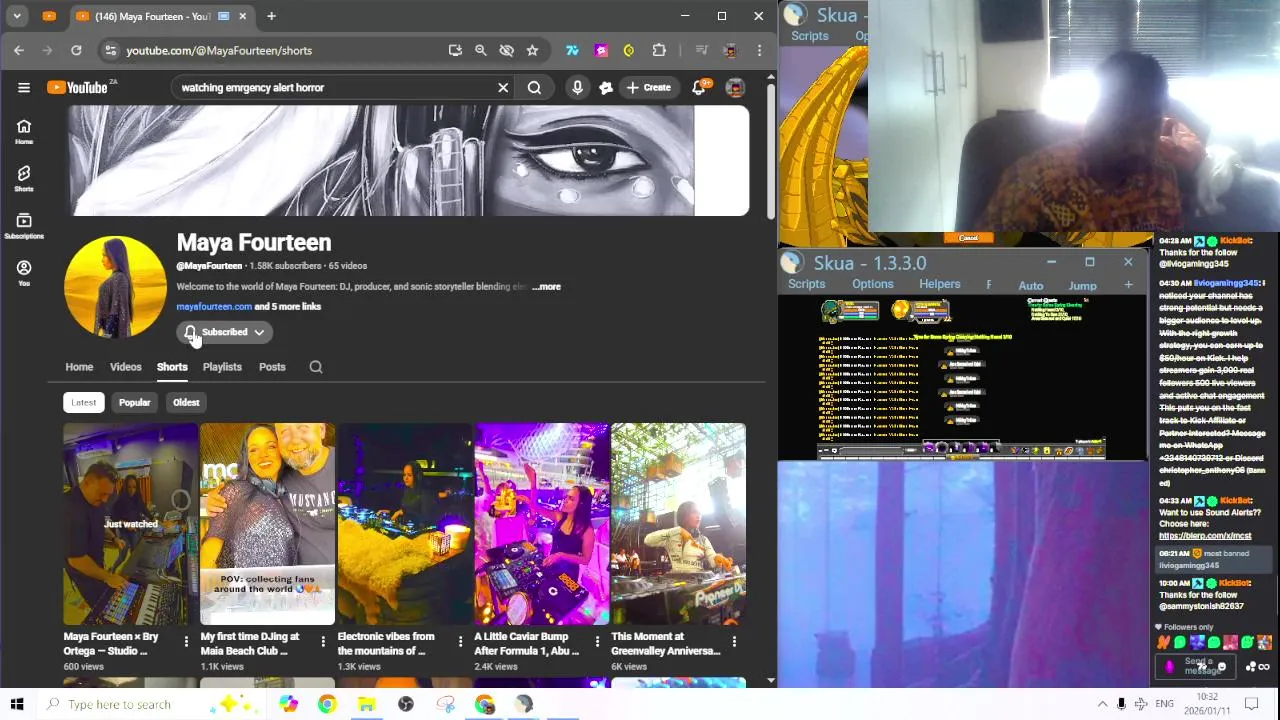Open the Copilot icon in the taskbar
Image resolution: width=1280 pixels, height=720 pixels.
click(288, 704)
